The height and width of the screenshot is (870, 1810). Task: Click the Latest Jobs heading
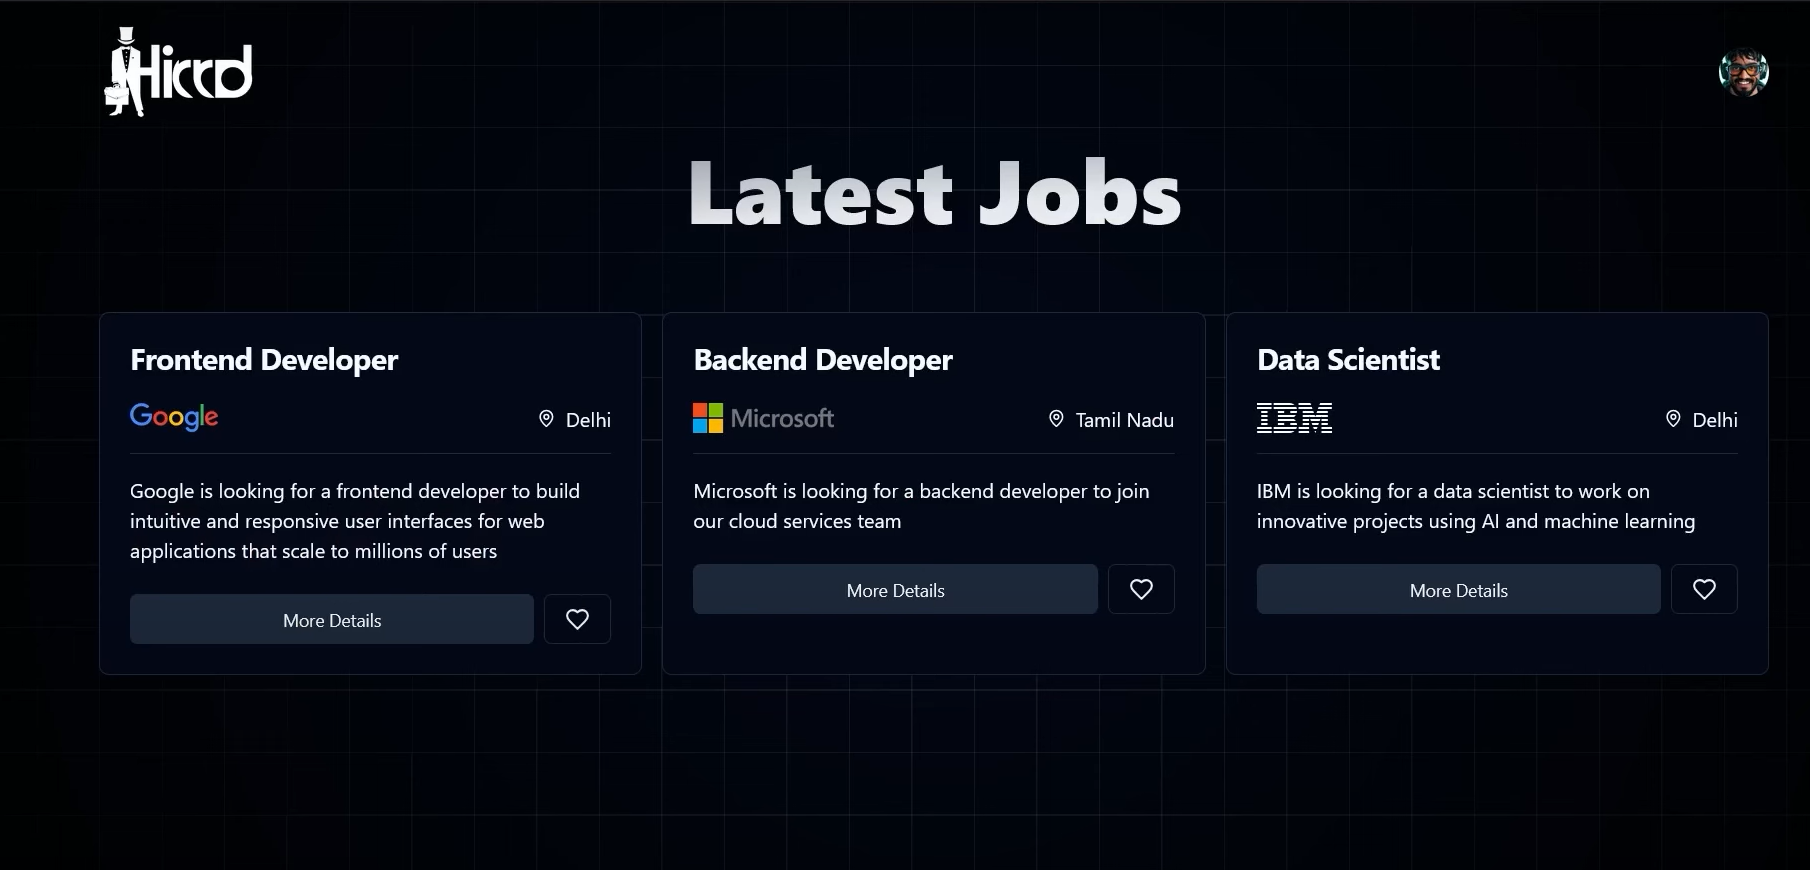[935, 193]
